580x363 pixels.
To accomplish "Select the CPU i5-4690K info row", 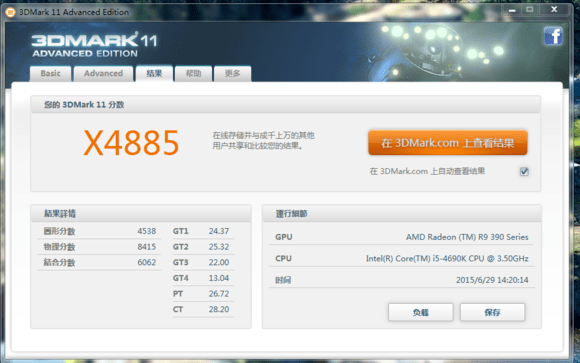I will [x=402, y=258].
